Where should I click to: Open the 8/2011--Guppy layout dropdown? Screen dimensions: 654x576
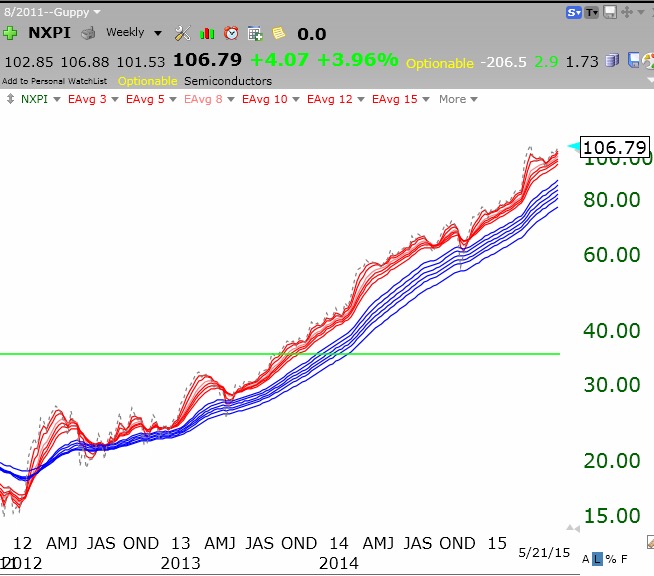97,12
